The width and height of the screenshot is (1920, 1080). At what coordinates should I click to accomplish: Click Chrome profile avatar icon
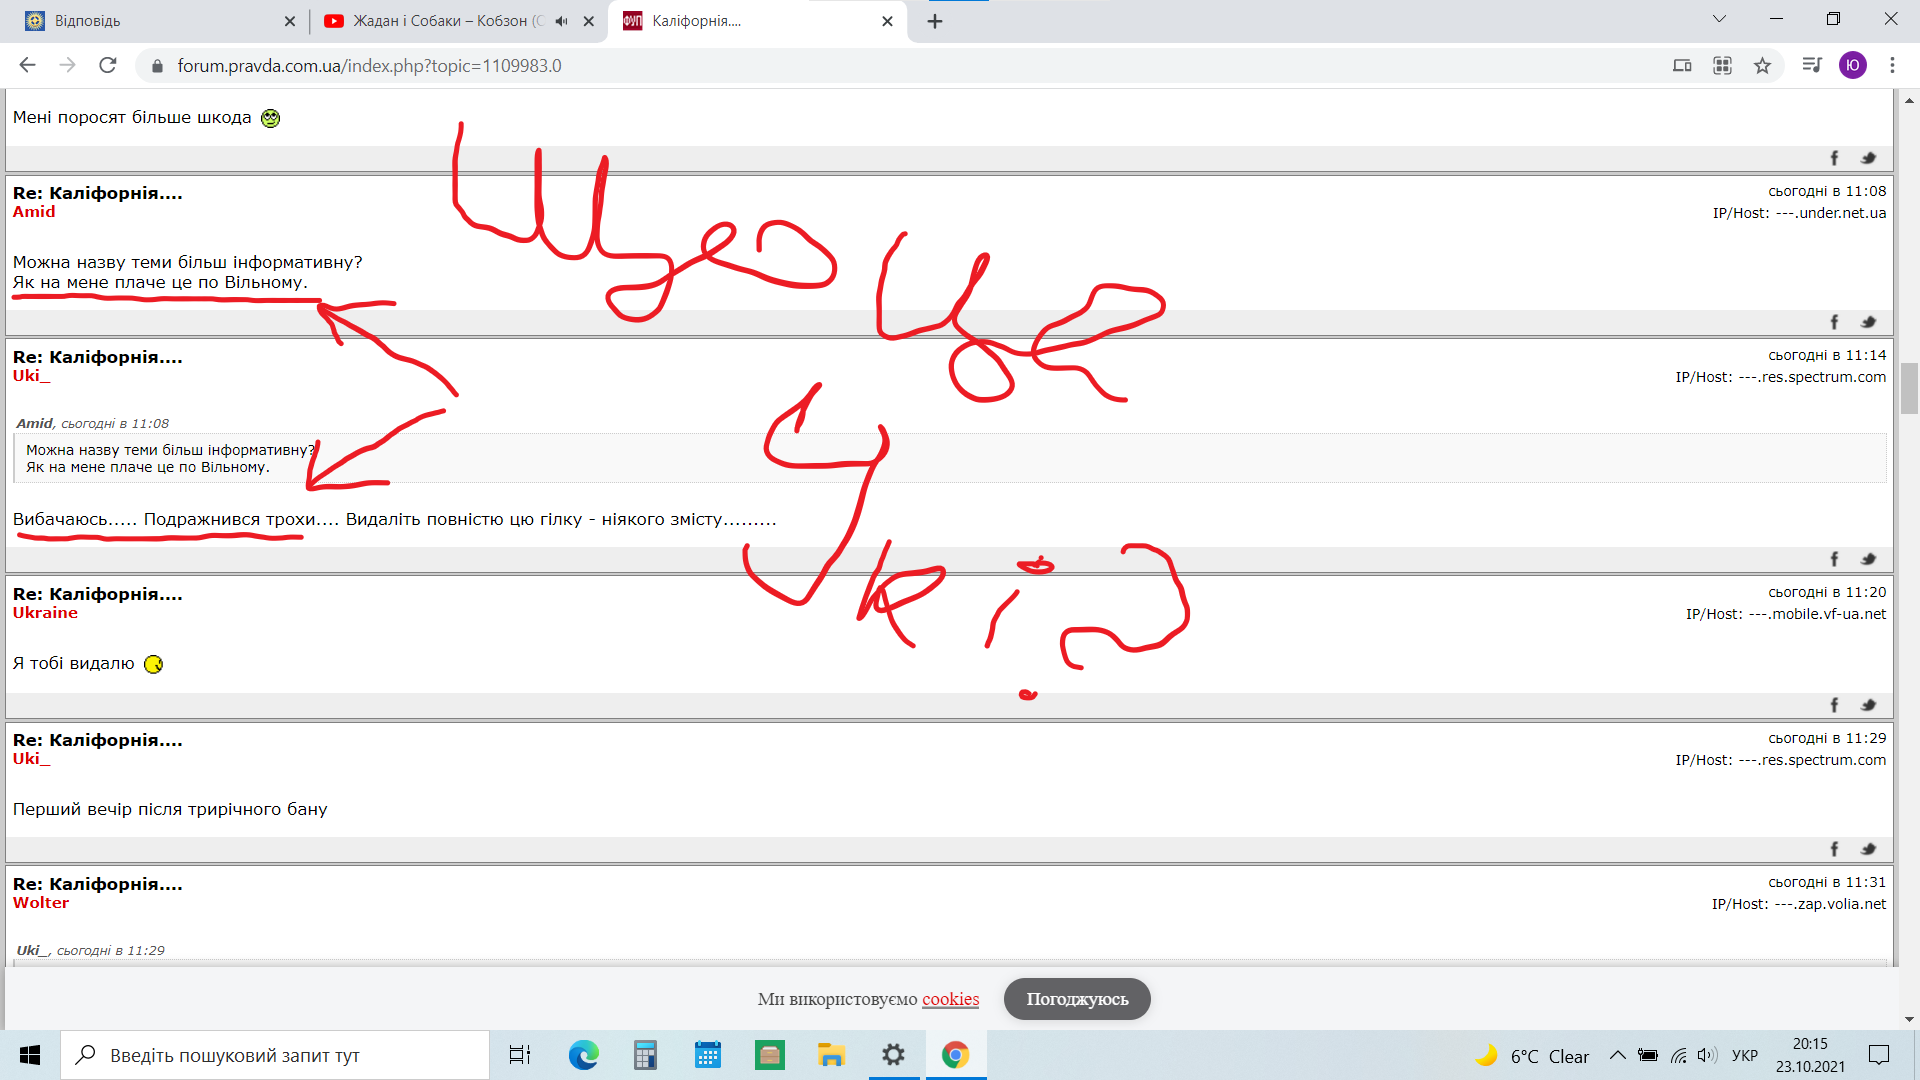[x=1852, y=66]
